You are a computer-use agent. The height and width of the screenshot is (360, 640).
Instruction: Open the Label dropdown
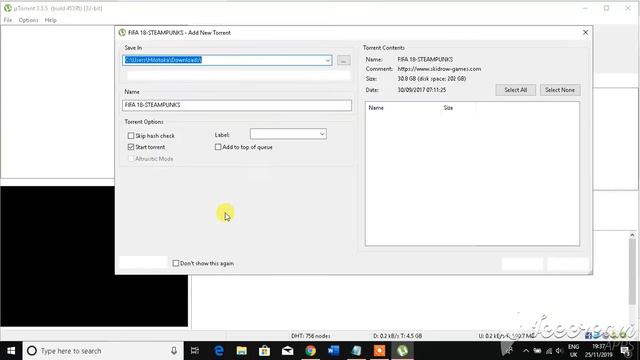(x=322, y=134)
